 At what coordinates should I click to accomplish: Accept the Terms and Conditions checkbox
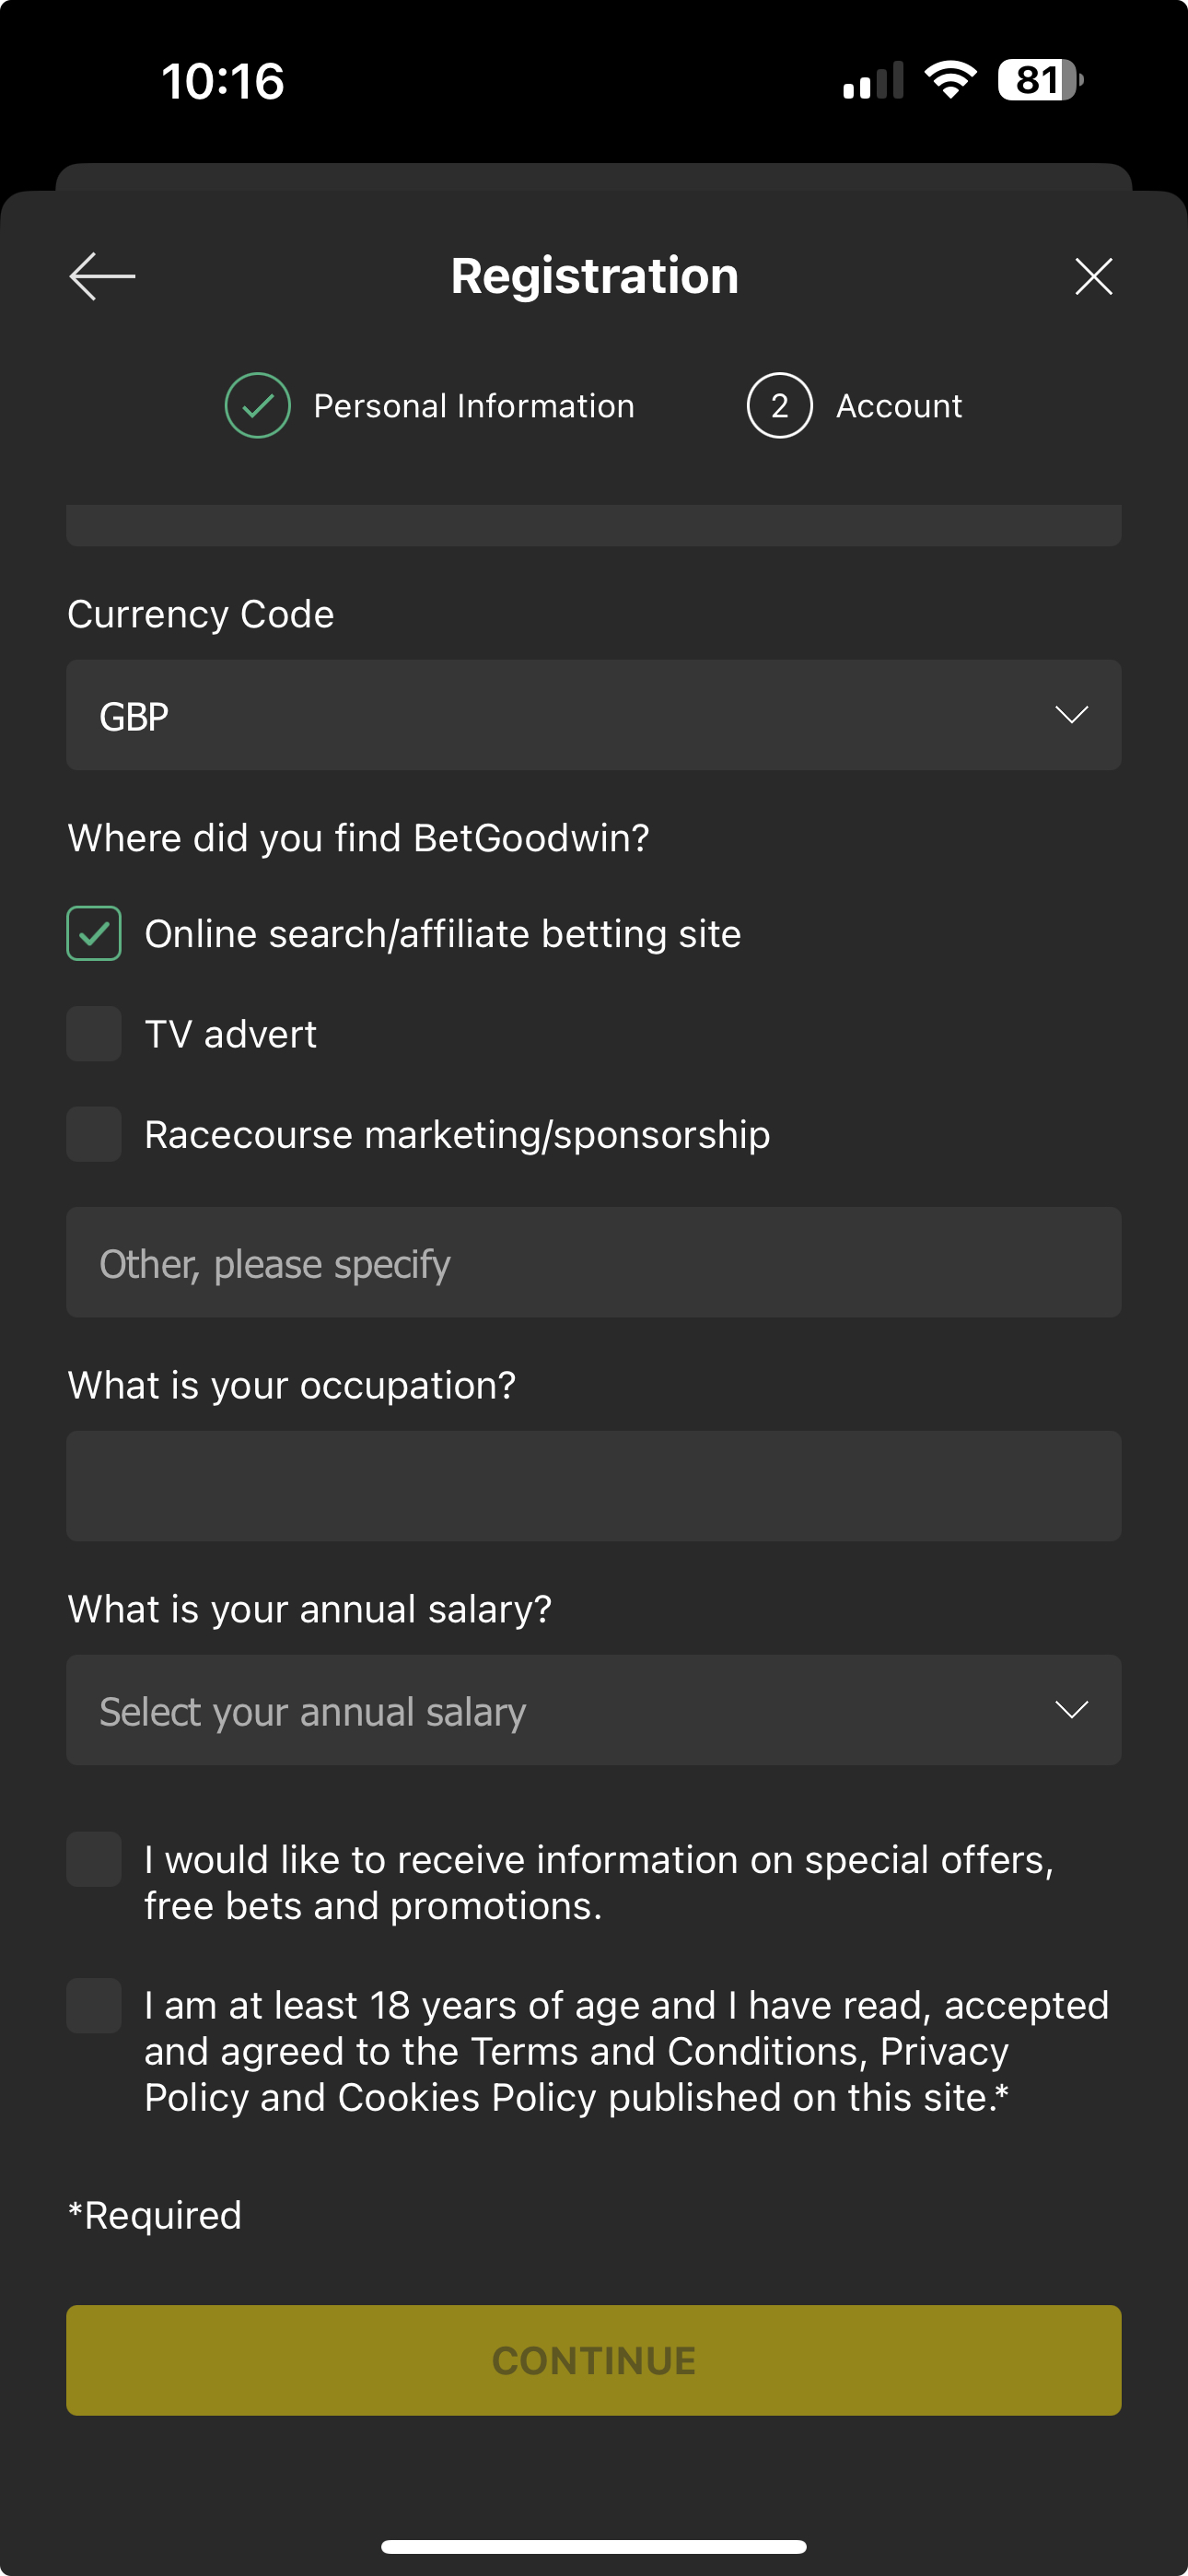93,2004
